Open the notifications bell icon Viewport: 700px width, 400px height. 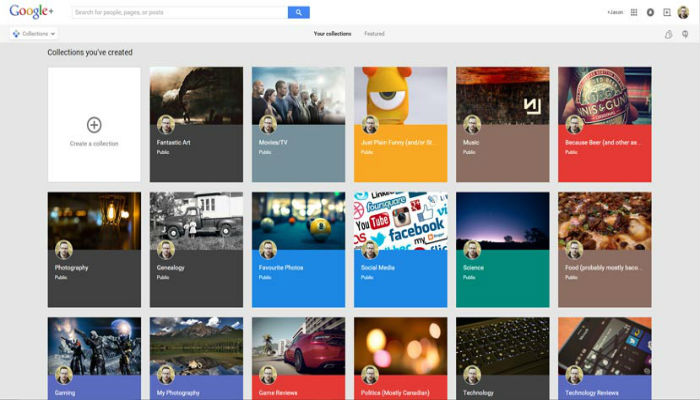[x=650, y=12]
